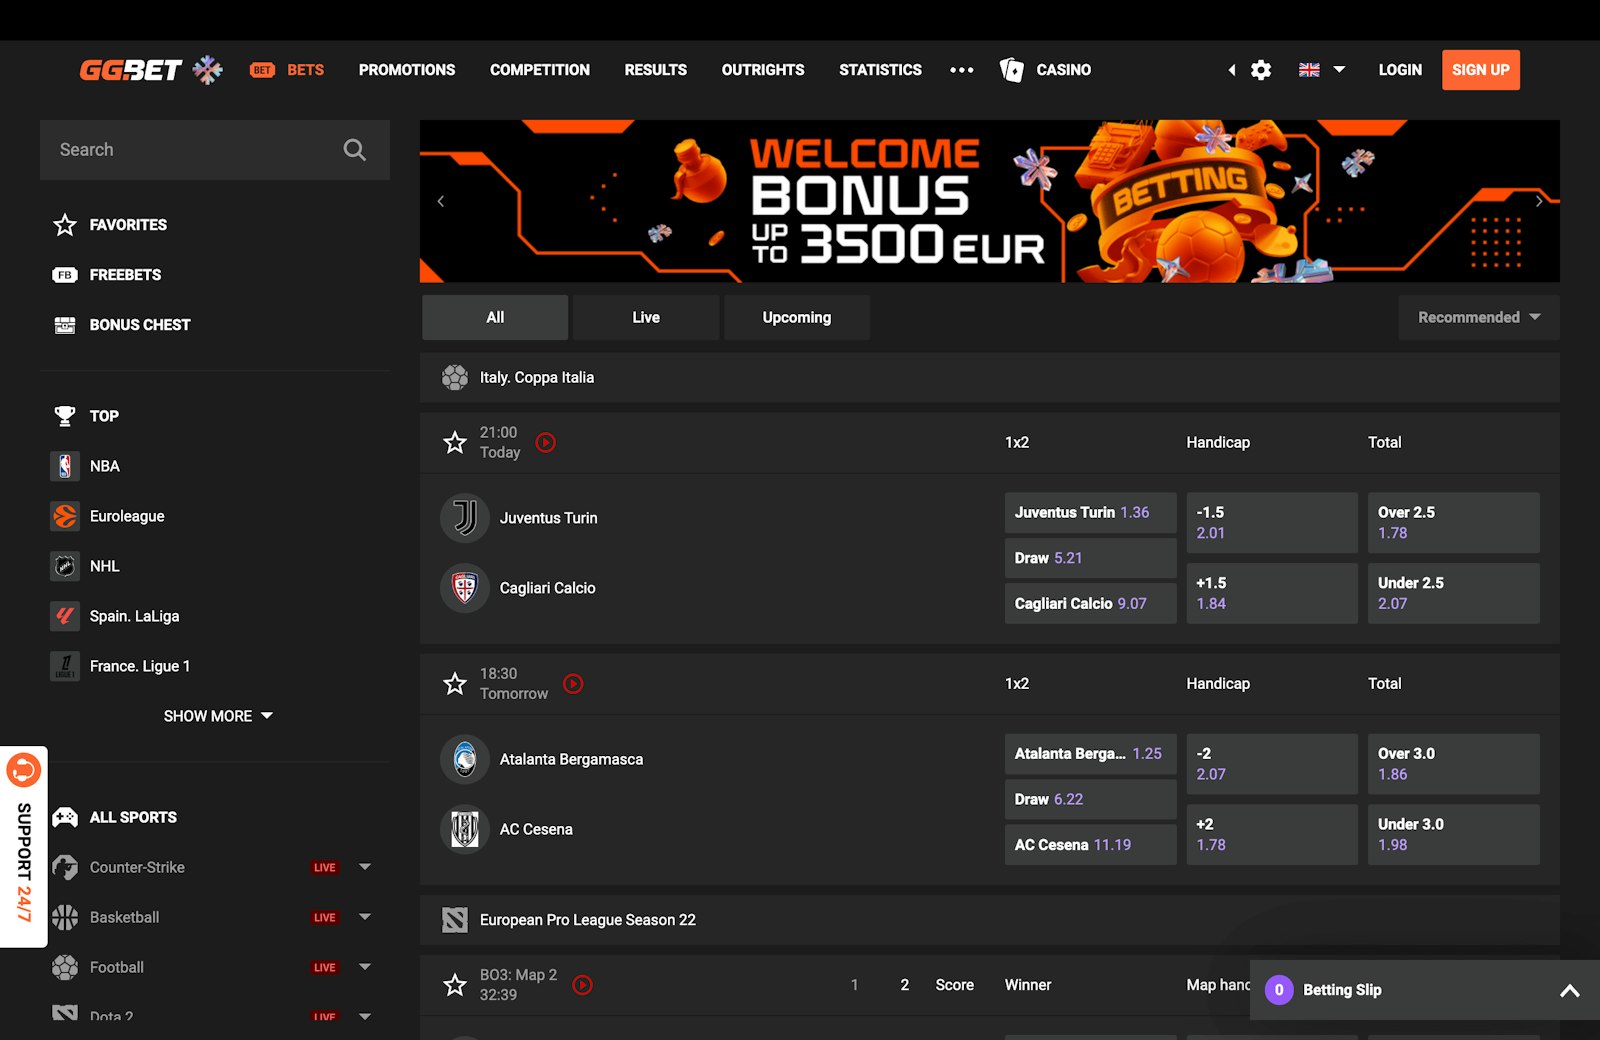Switch the matches filter to Live
This screenshot has width=1600, height=1040.
point(645,317)
